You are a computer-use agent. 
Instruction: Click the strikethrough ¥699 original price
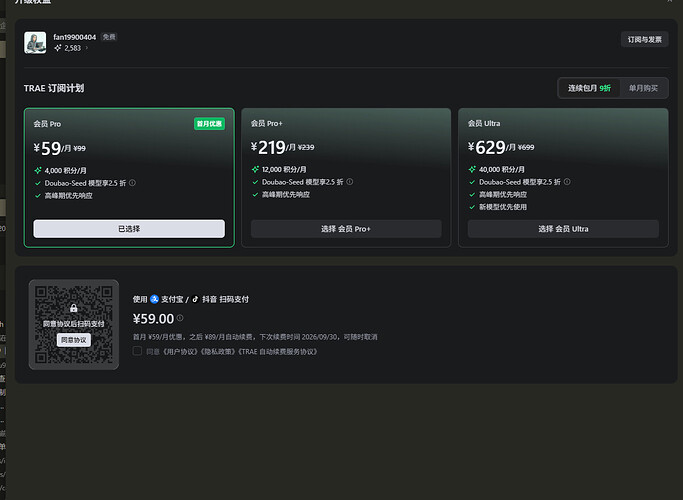[526, 148]
